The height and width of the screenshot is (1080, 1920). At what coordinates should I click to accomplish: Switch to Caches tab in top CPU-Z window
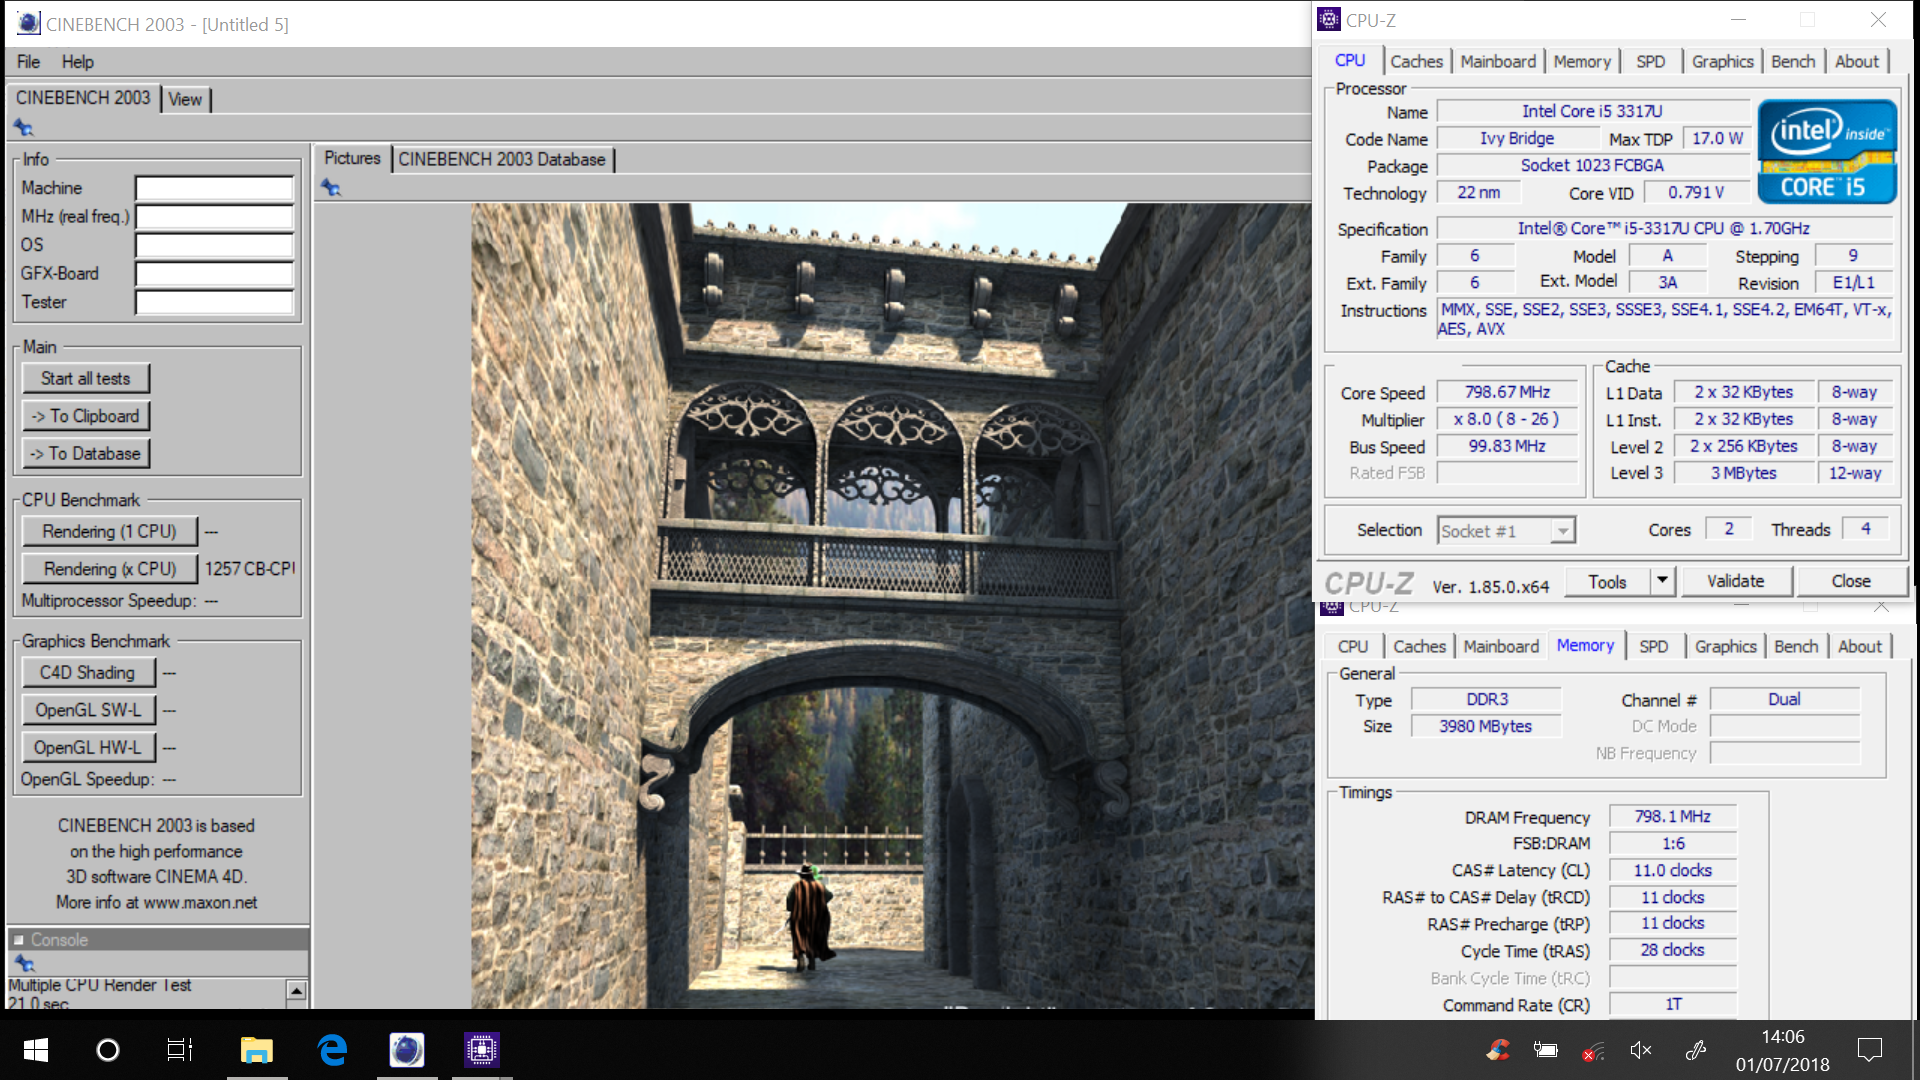tap(1416, 61)
